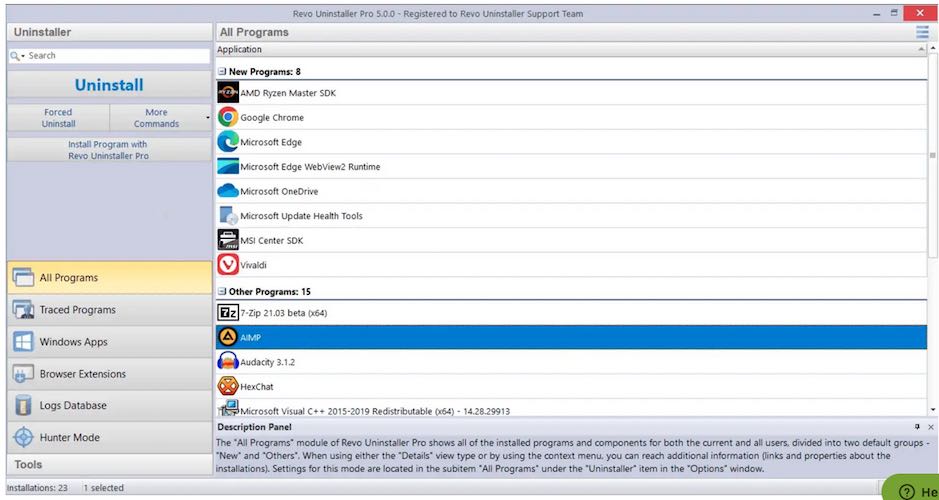Open the More Commands dropdown arrow
Image resolution: width=939 pixels, height=500 pixels.
[x=207, y=118]
